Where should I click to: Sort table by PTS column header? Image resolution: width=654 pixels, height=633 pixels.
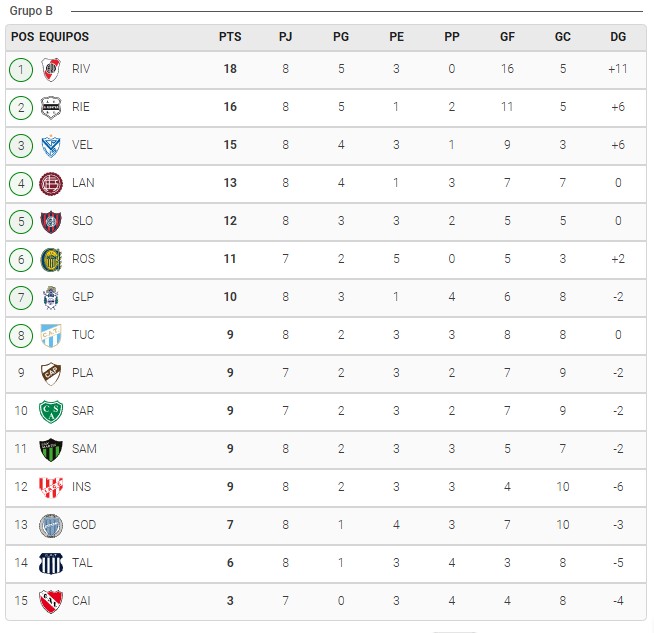230,37
